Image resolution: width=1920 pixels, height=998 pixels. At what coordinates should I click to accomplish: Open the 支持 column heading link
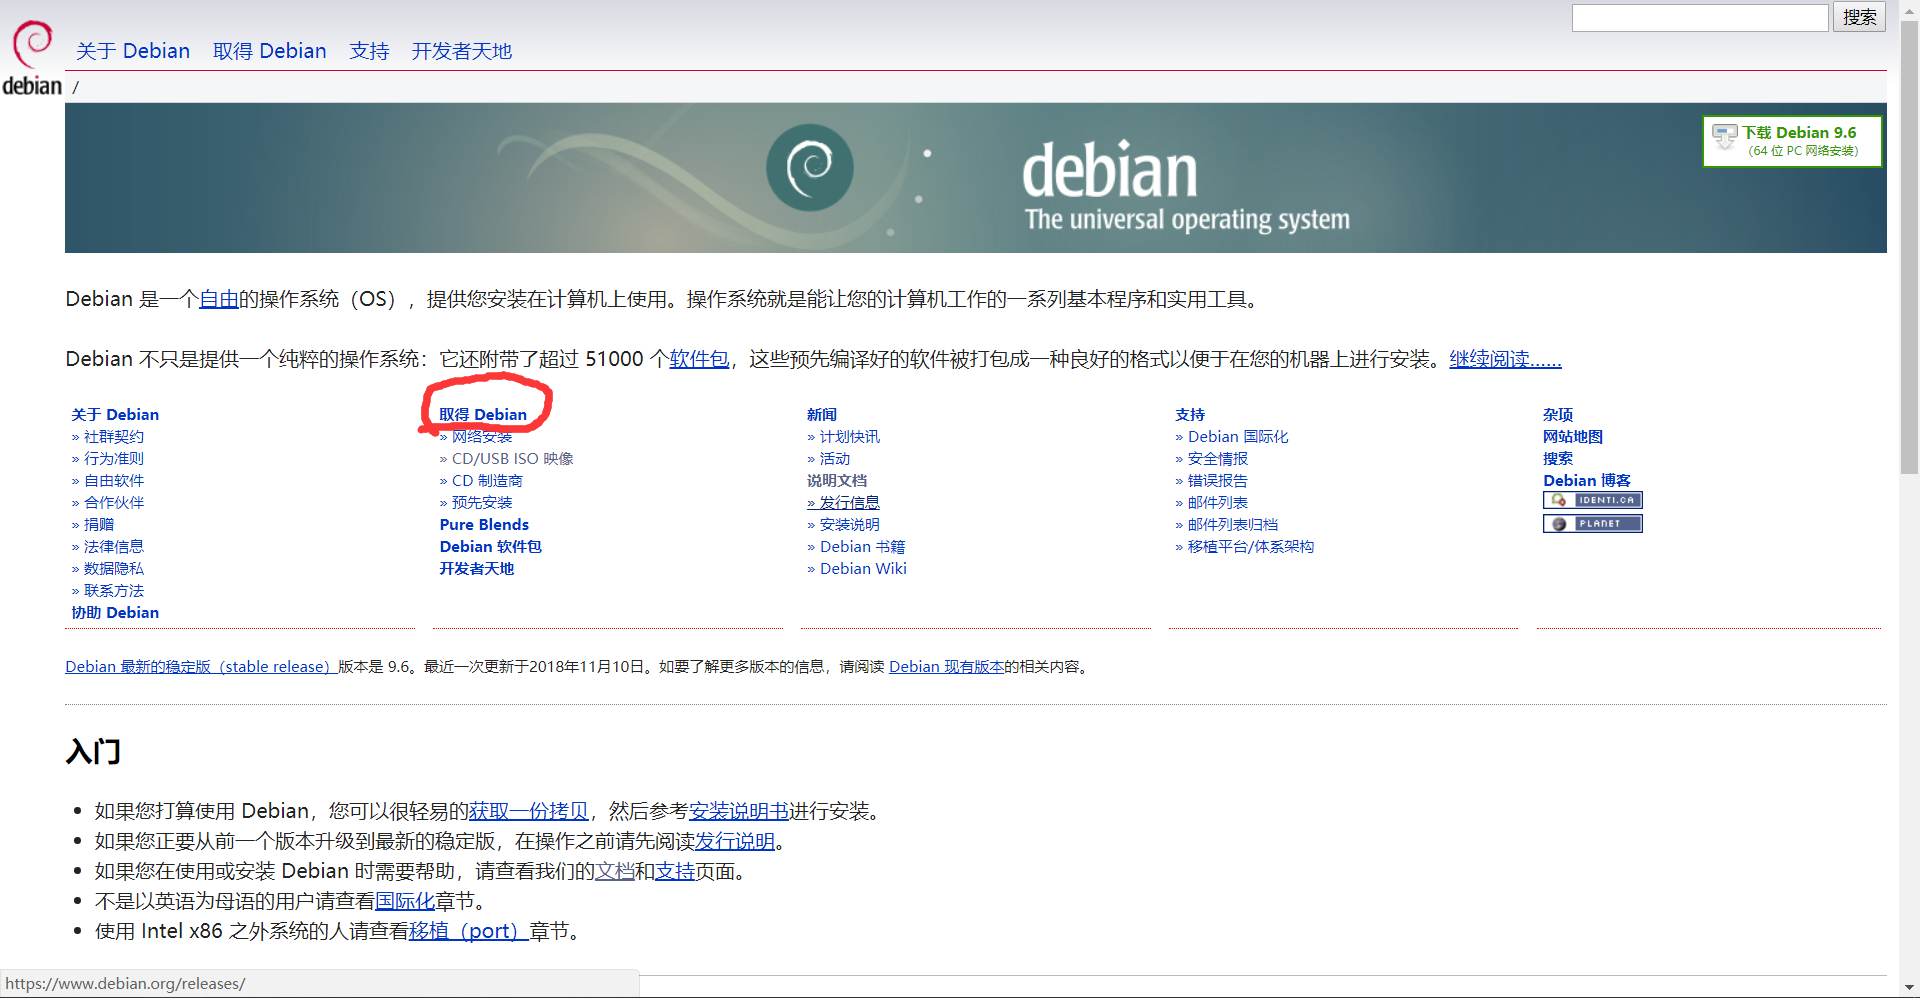point(1190,414)
